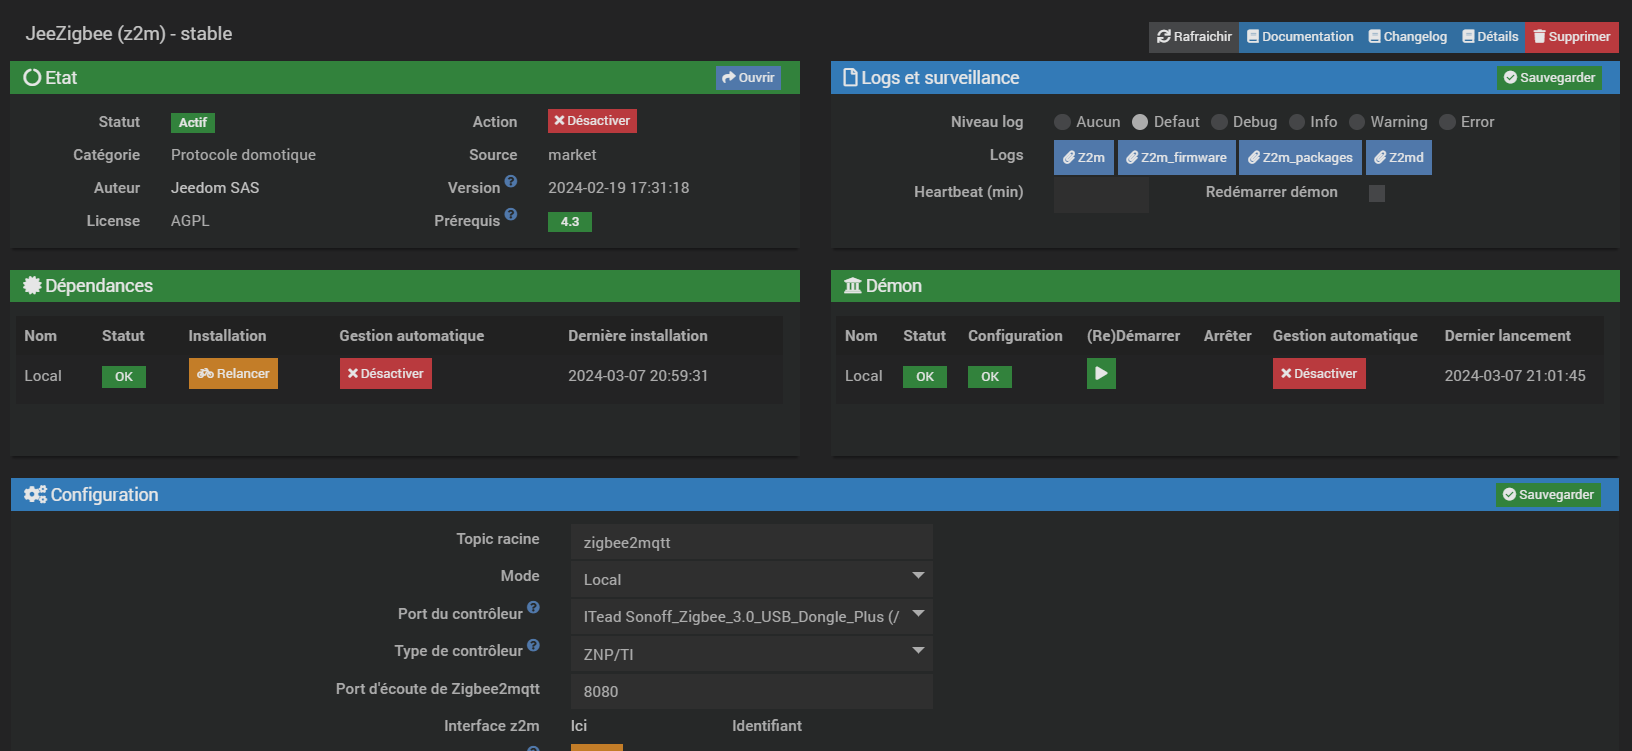Screen dimensions: 1632x751
Task: Select the Debug log level
Action: point(1219,122)
